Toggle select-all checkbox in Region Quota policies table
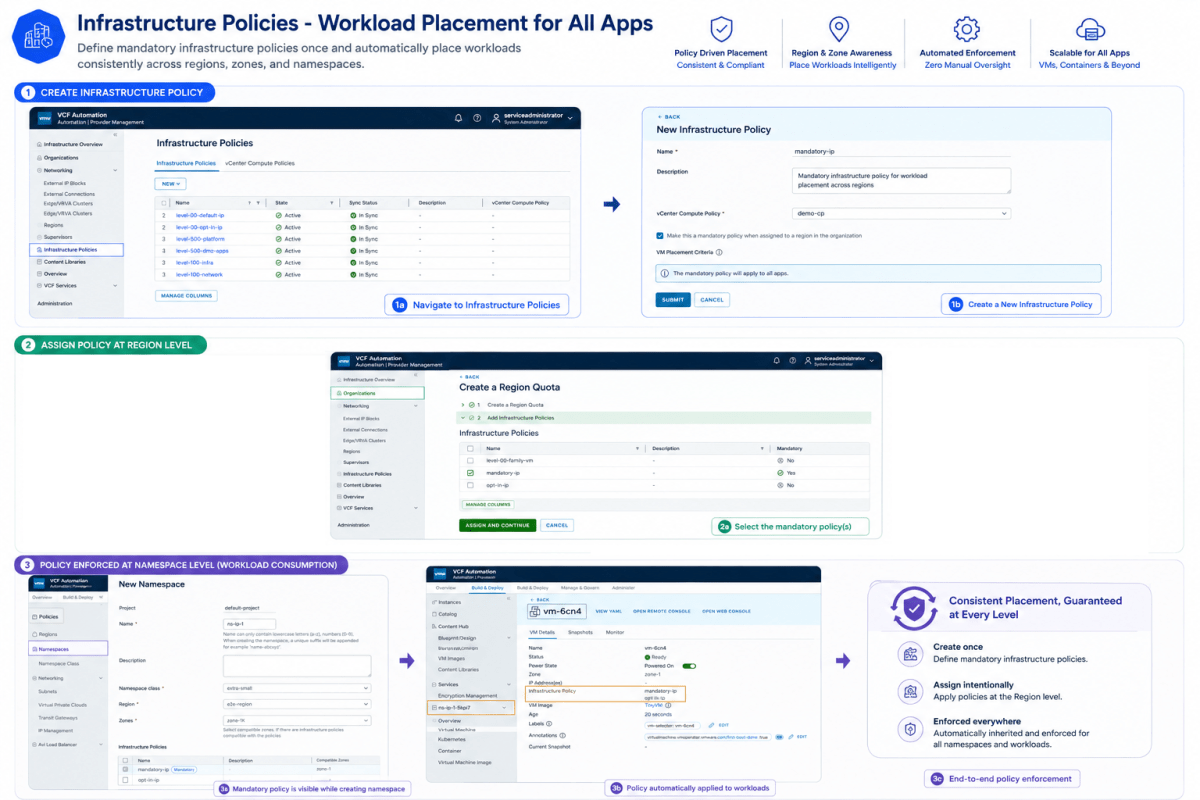This screenshot has width=1200, height=800. click(470, 448)
